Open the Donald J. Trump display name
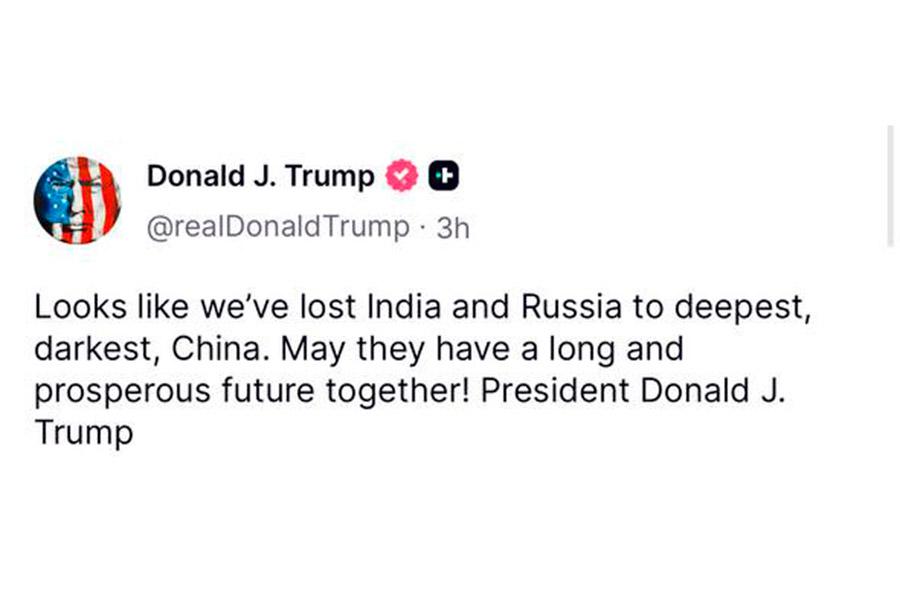The image size is (900, 600). [261, 177]
